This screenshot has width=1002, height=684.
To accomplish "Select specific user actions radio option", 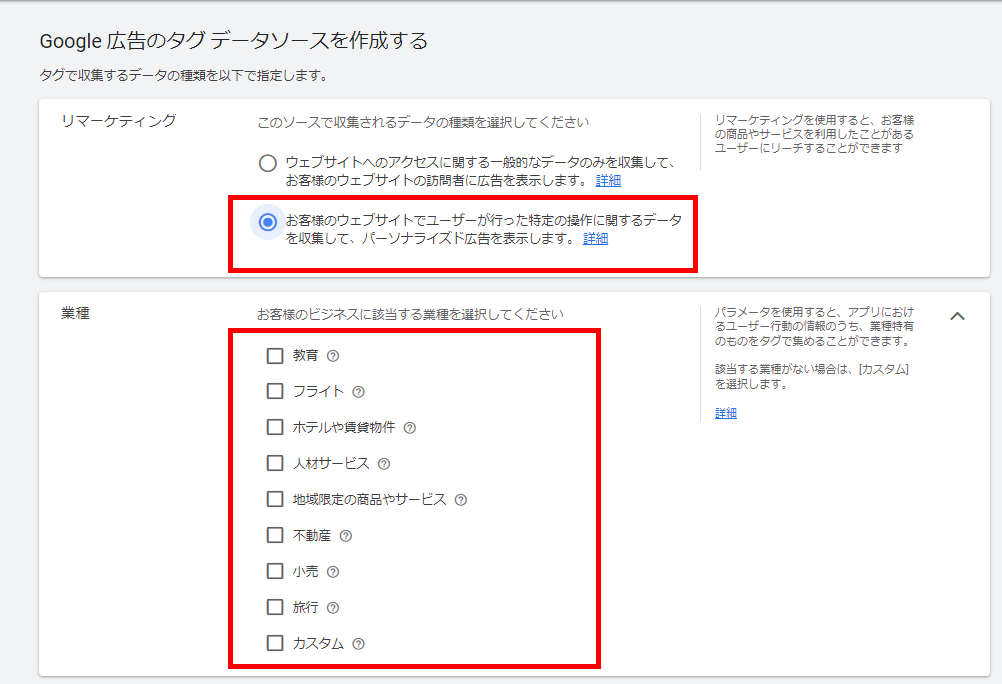I will click(x=267, y=222).
